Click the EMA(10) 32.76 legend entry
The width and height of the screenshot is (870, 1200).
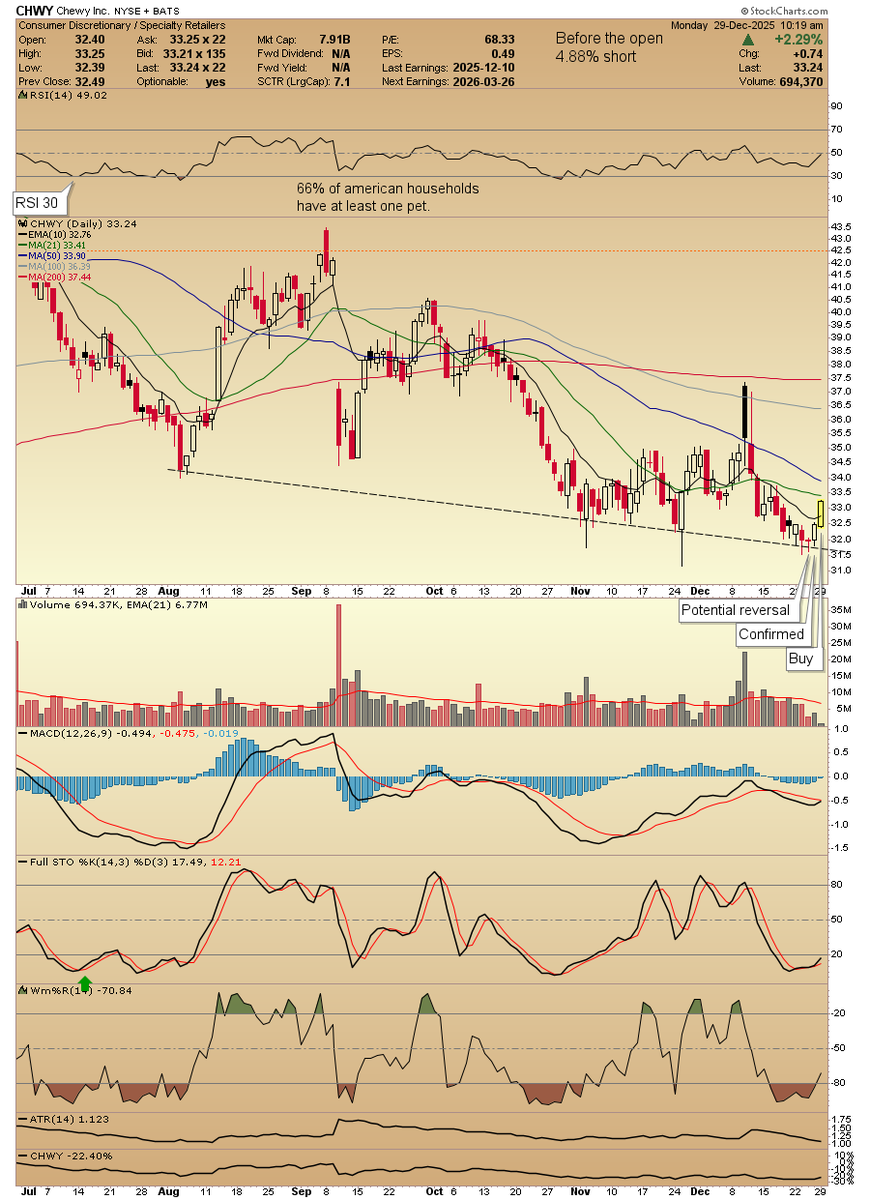59,237
